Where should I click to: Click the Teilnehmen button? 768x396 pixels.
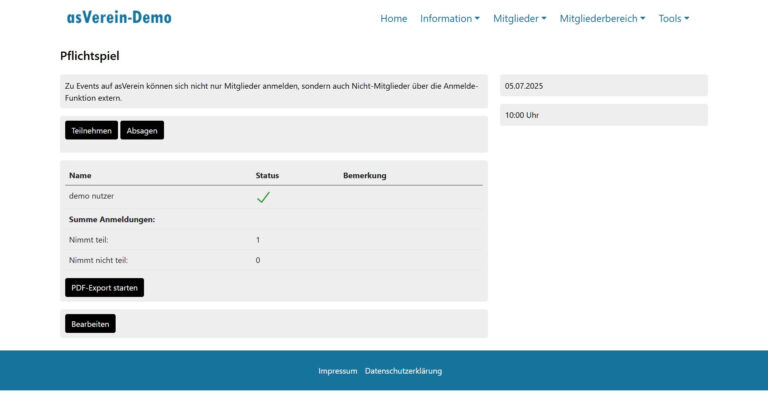click(92, 130)
